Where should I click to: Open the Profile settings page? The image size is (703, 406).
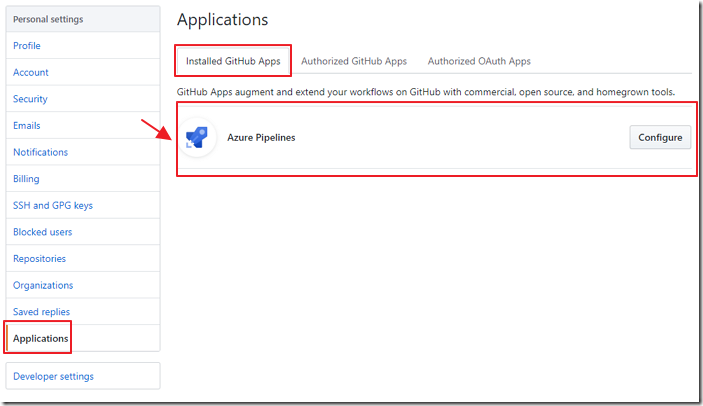(83, 46)
